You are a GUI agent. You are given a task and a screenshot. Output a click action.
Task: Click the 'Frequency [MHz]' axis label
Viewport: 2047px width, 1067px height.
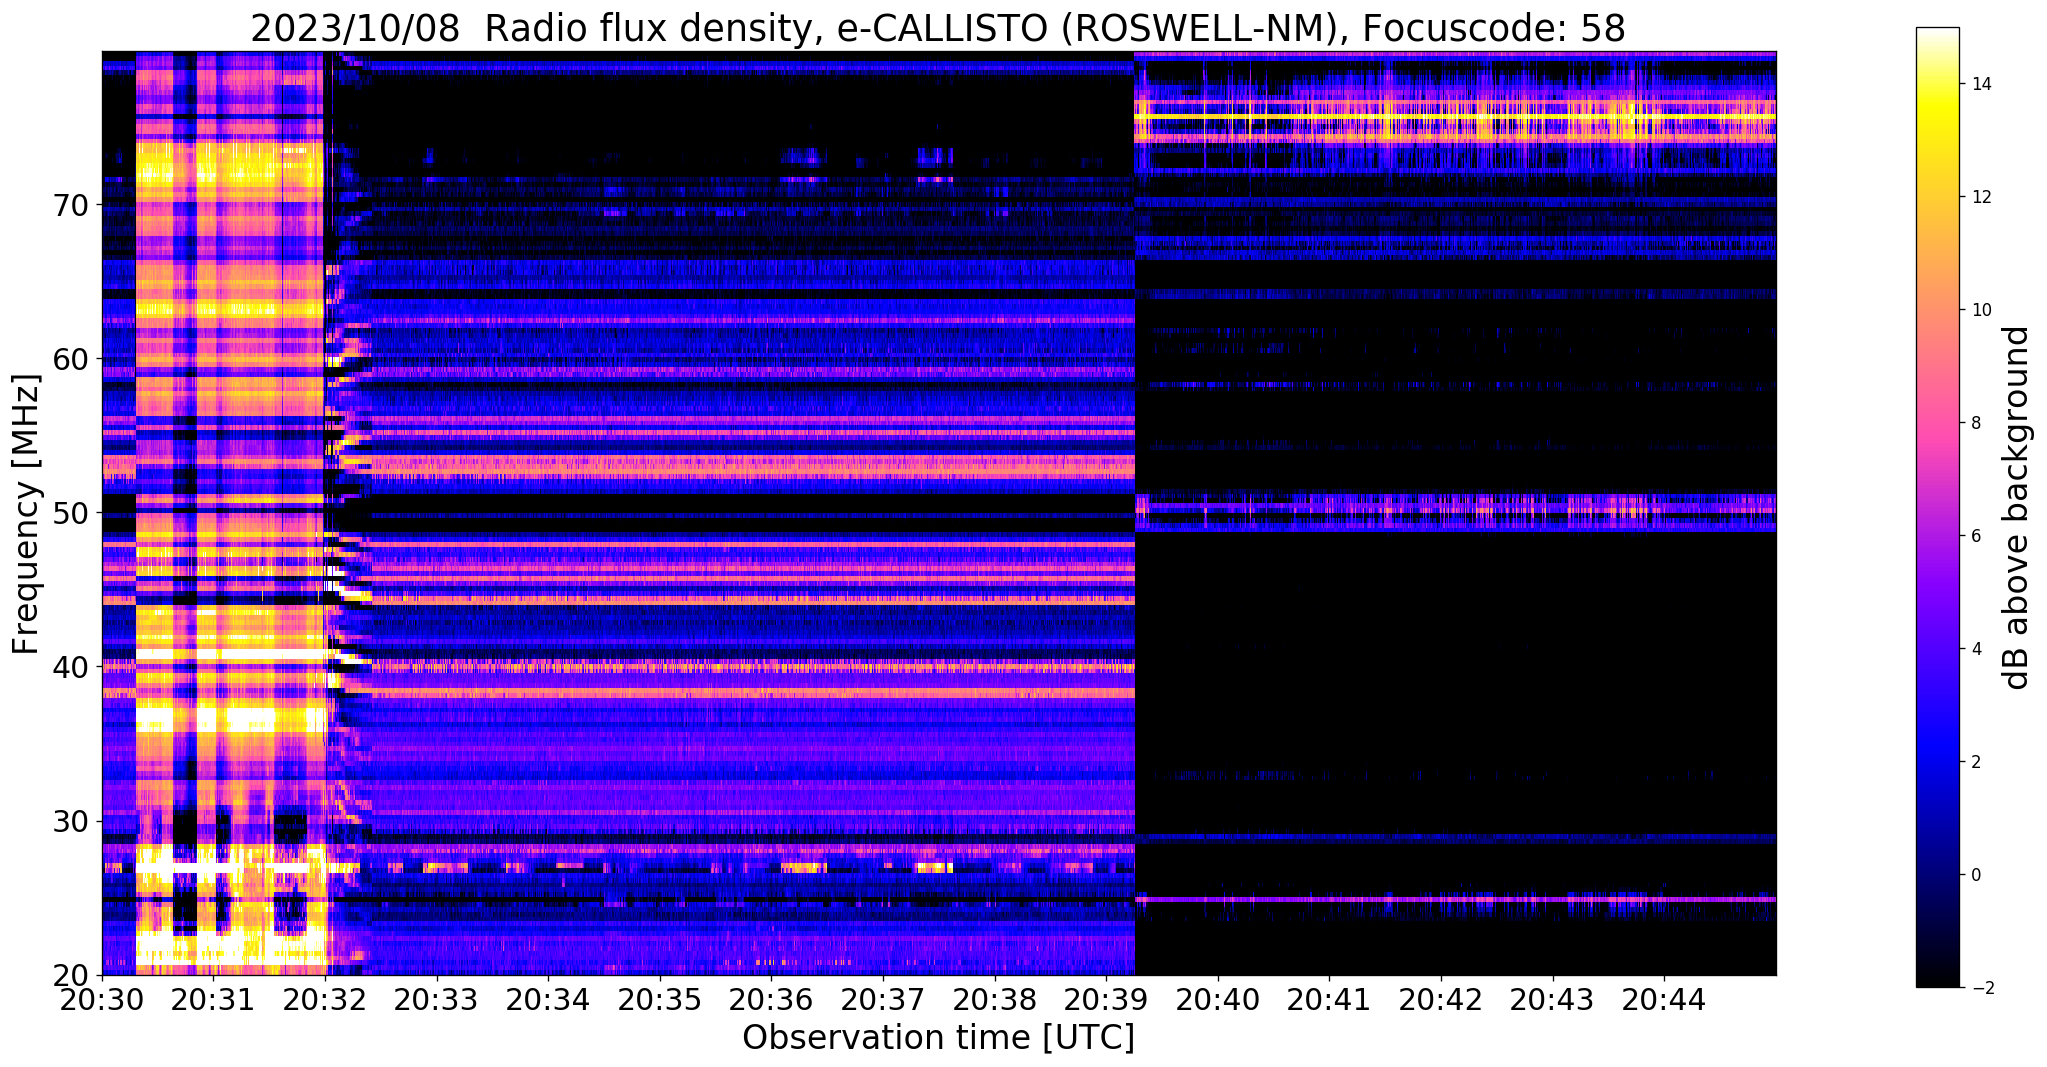[26, 514]
